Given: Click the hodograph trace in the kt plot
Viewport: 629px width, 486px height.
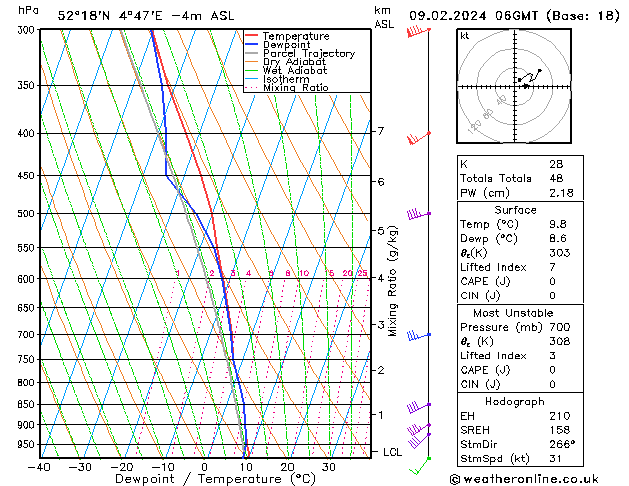Looking at the screenshot, I should coord(529,78).
